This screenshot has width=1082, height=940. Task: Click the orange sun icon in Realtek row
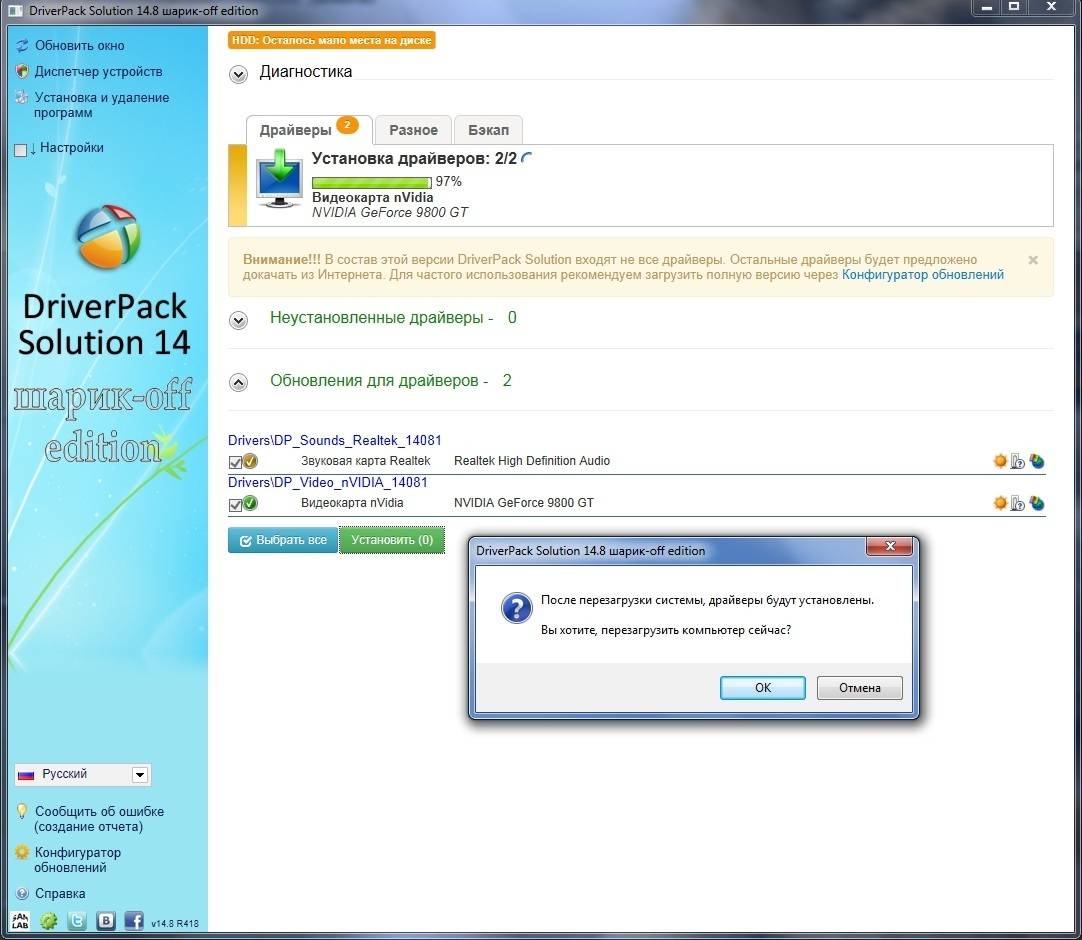point(1000,461)
